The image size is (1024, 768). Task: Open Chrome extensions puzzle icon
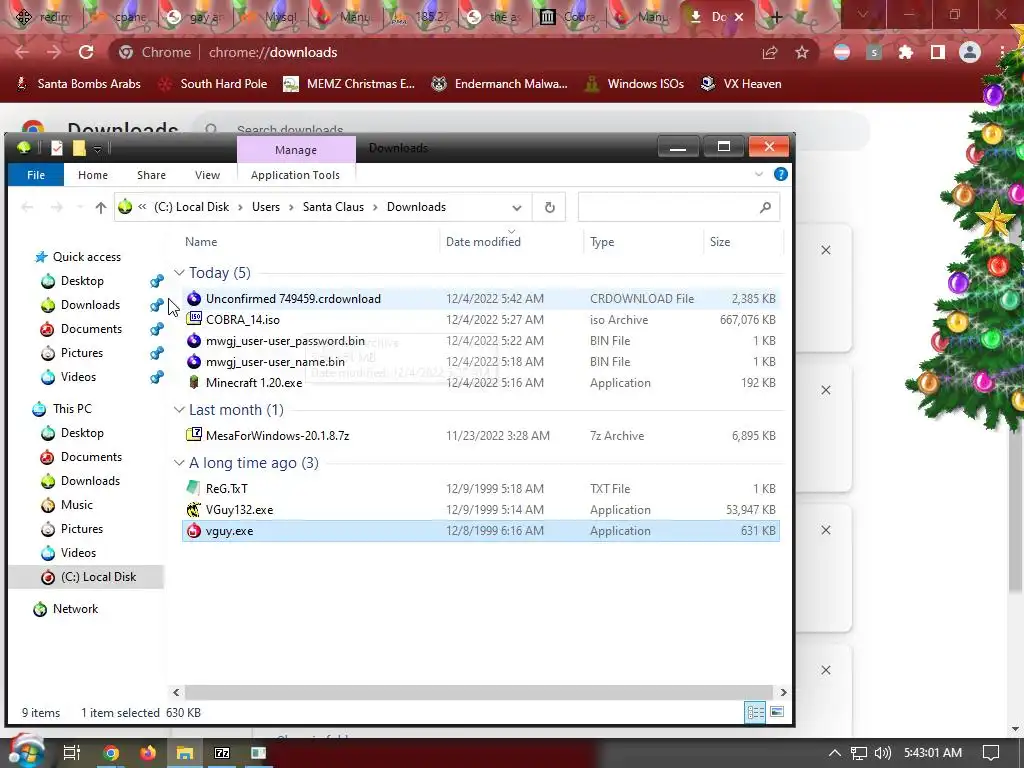coord(905,52)
